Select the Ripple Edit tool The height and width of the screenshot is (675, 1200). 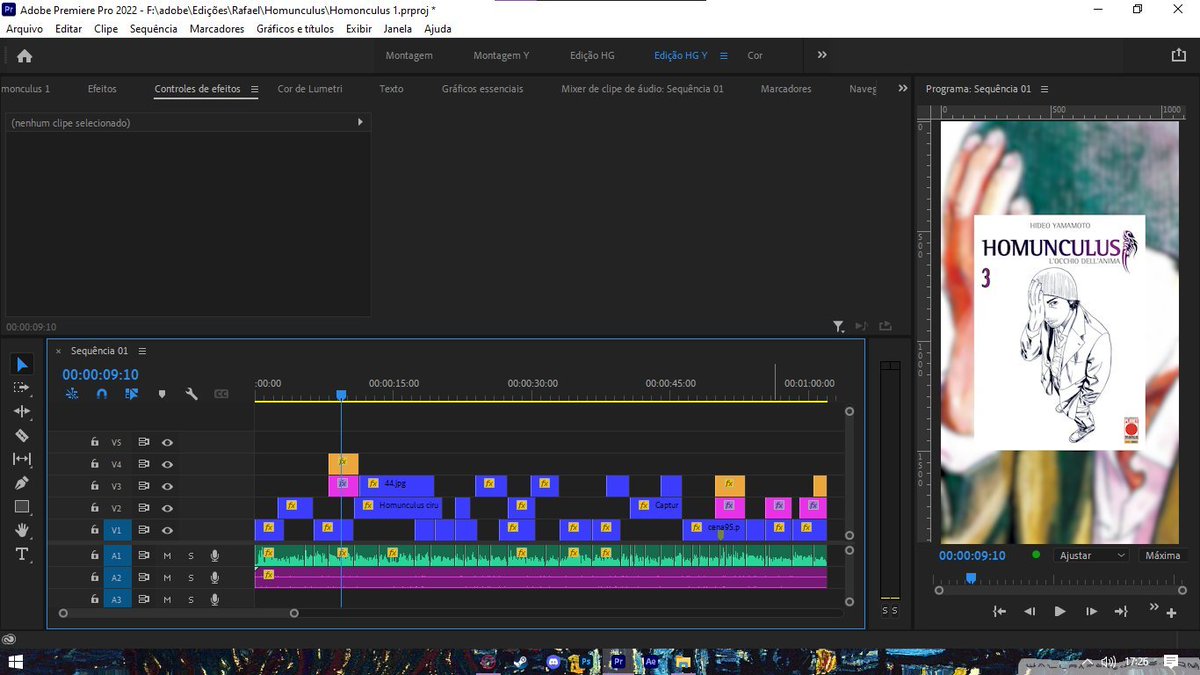pos(22,411)
